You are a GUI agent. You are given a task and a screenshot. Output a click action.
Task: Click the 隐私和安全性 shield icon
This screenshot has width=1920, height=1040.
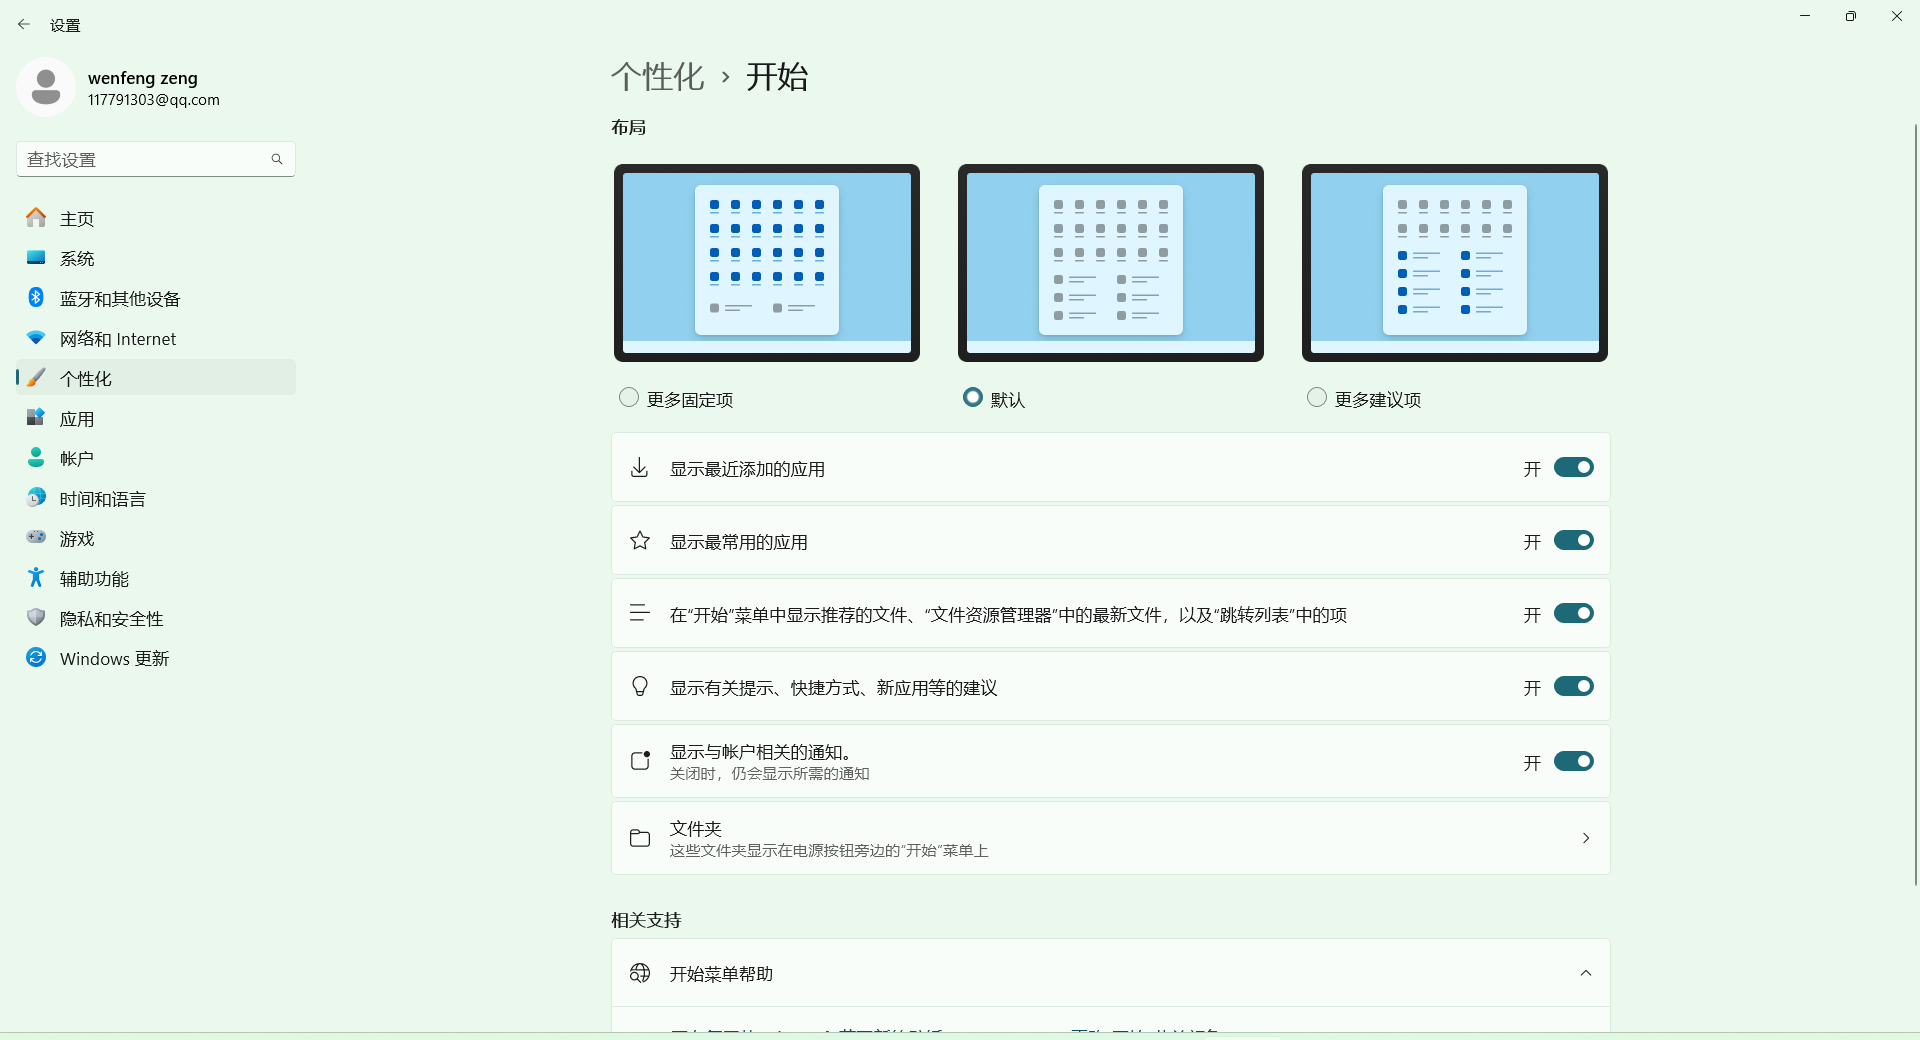[36, 618]
